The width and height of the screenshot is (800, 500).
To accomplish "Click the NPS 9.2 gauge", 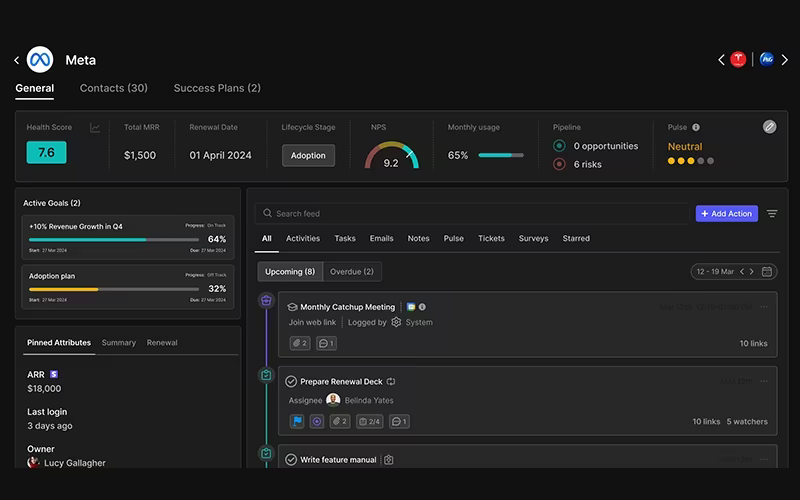I will [x=391, y=155].
